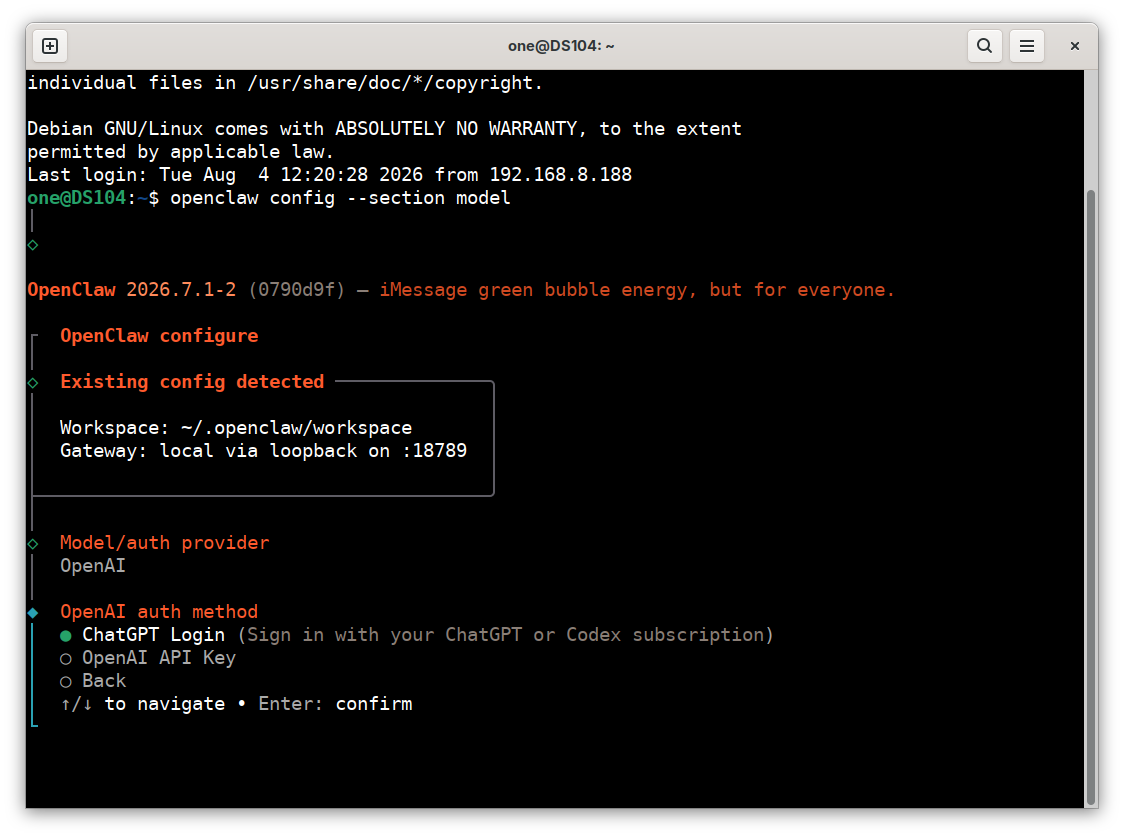Open the terminal search tool
Image resolution: width=1124 pixels, height=837 pixels.
click(x=984, y=46)
